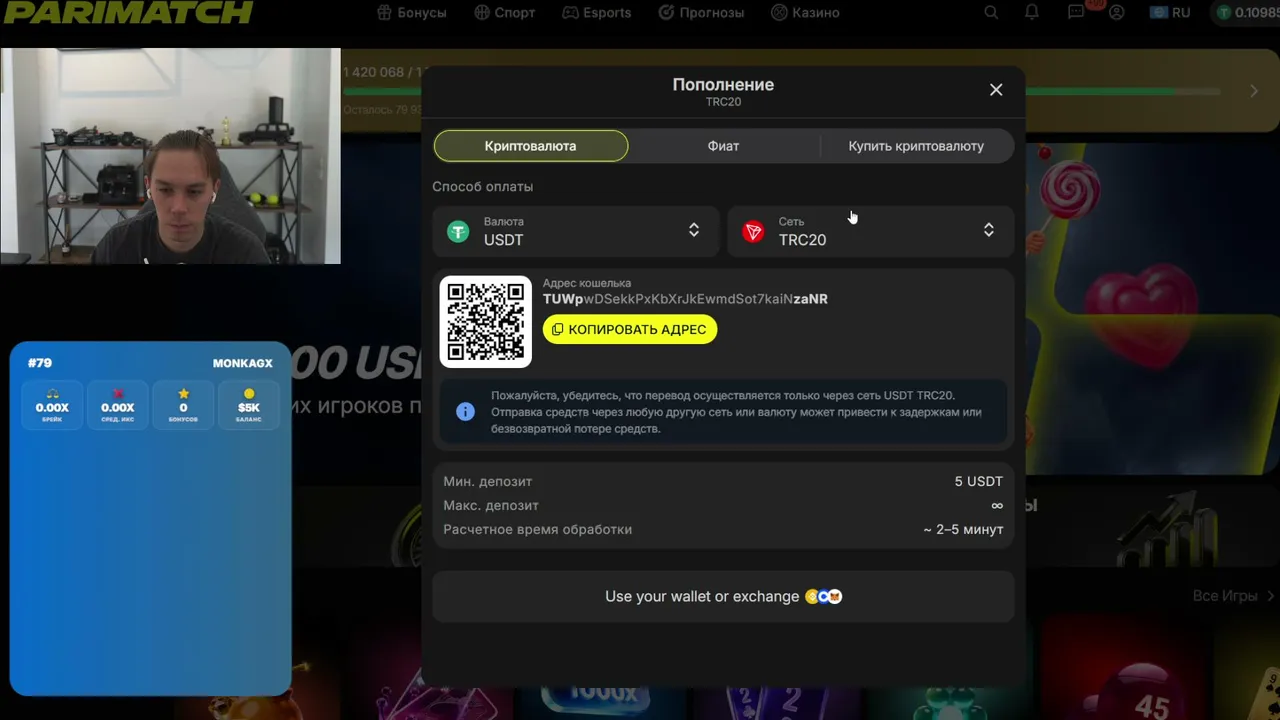The width and height of the screenshot is (1280, 720).
Task: Switch to Купить криптовалюту tab
Action: tap(916, 146)
